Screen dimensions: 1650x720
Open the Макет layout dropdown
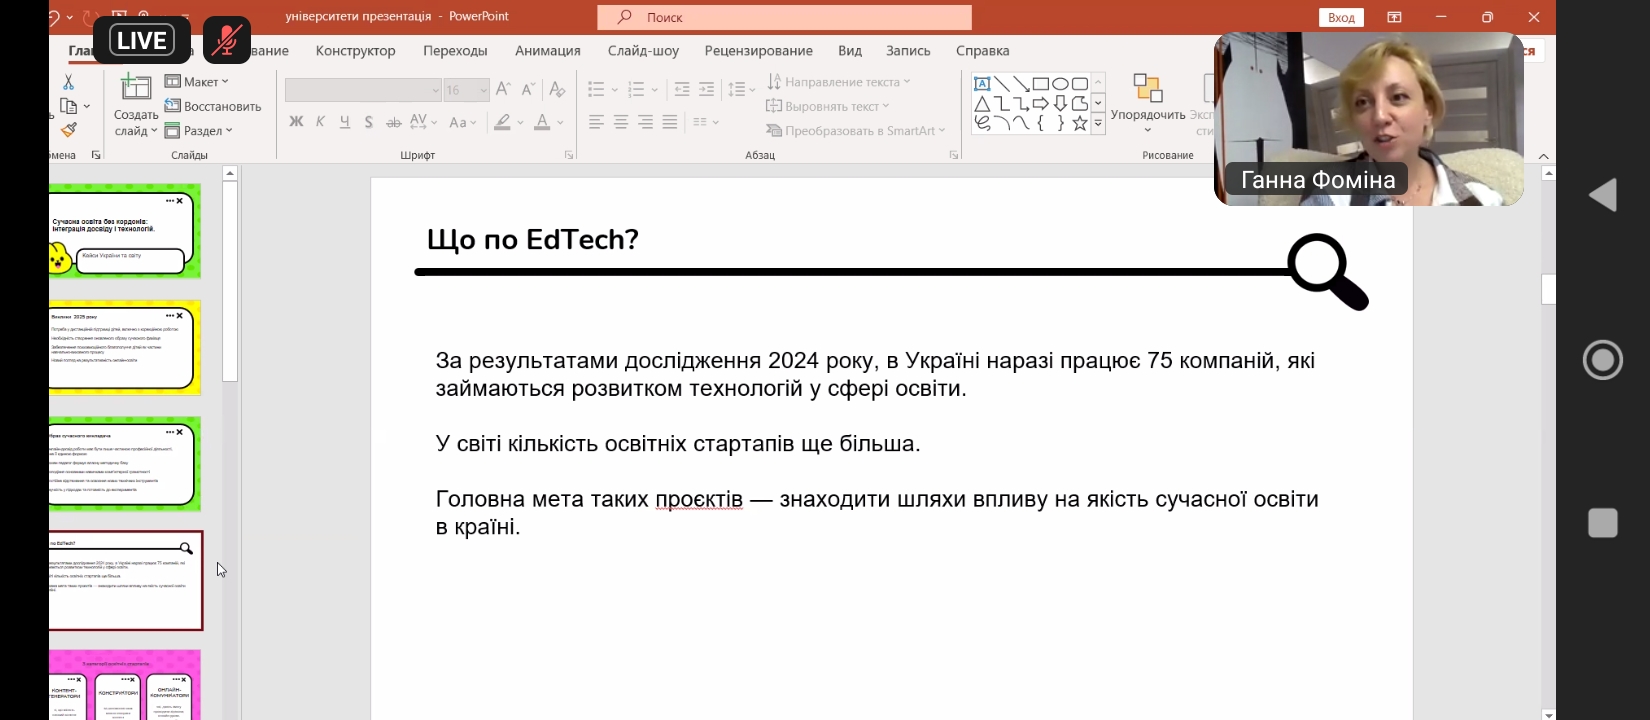[198, 82]
